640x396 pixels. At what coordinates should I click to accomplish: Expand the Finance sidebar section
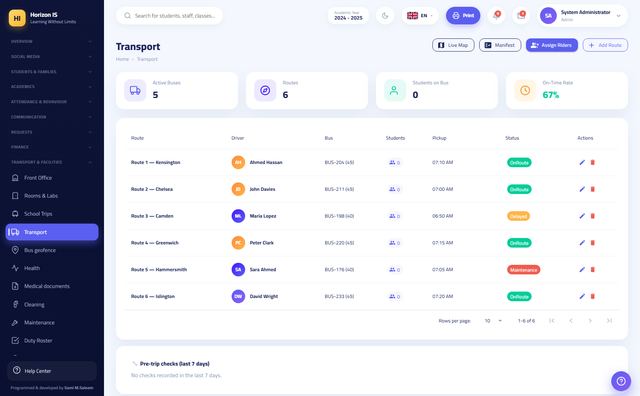pos(52,147)
